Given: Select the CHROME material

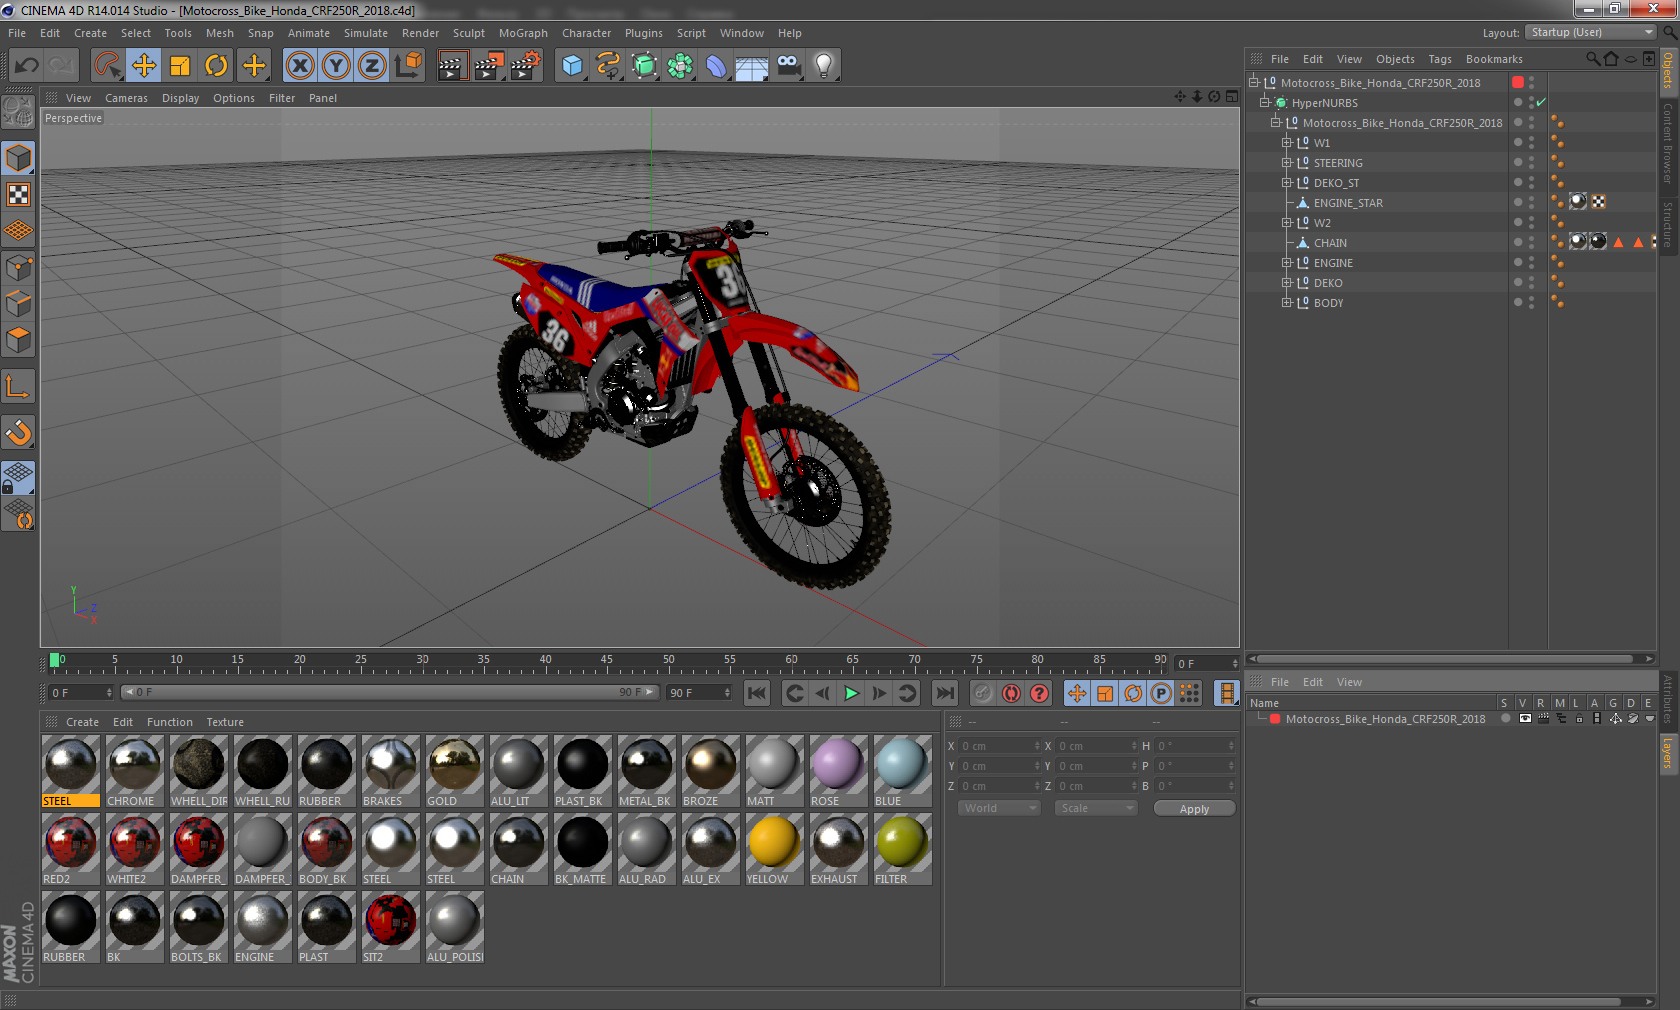Looking at the screenshot, I should tap(134, 771).
